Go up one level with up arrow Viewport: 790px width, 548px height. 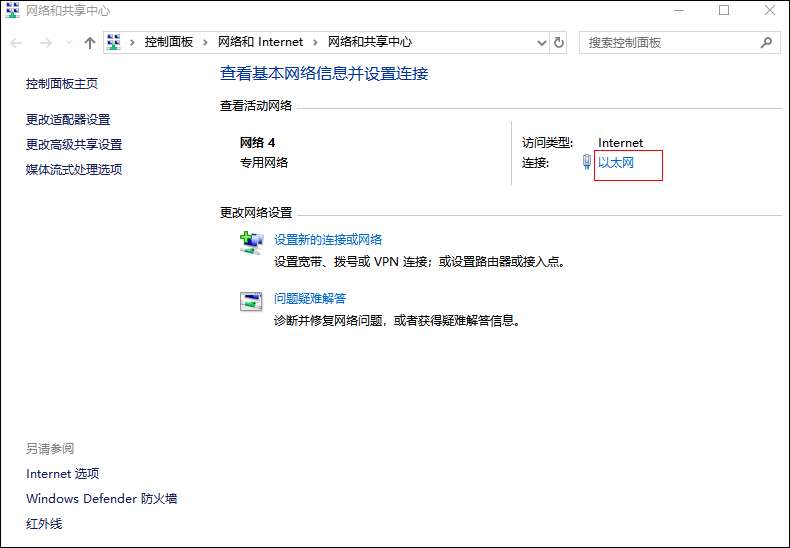(90, 43)
